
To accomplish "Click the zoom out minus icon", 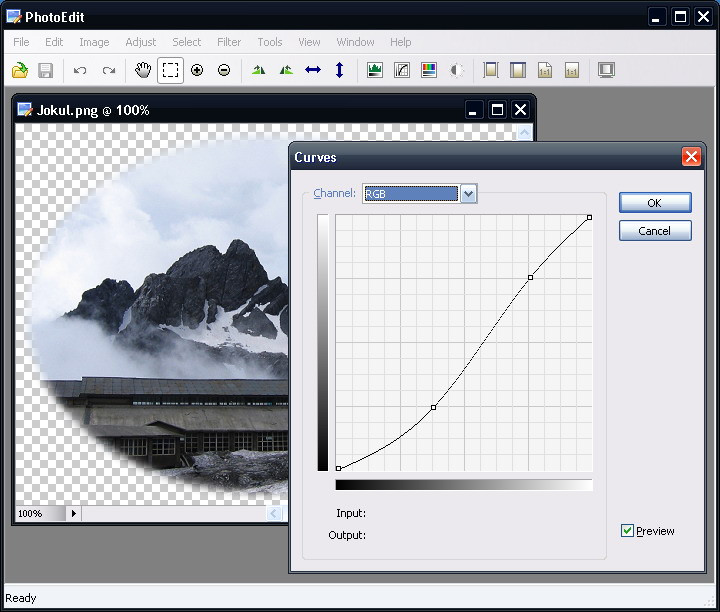I will tap(224, 70).
